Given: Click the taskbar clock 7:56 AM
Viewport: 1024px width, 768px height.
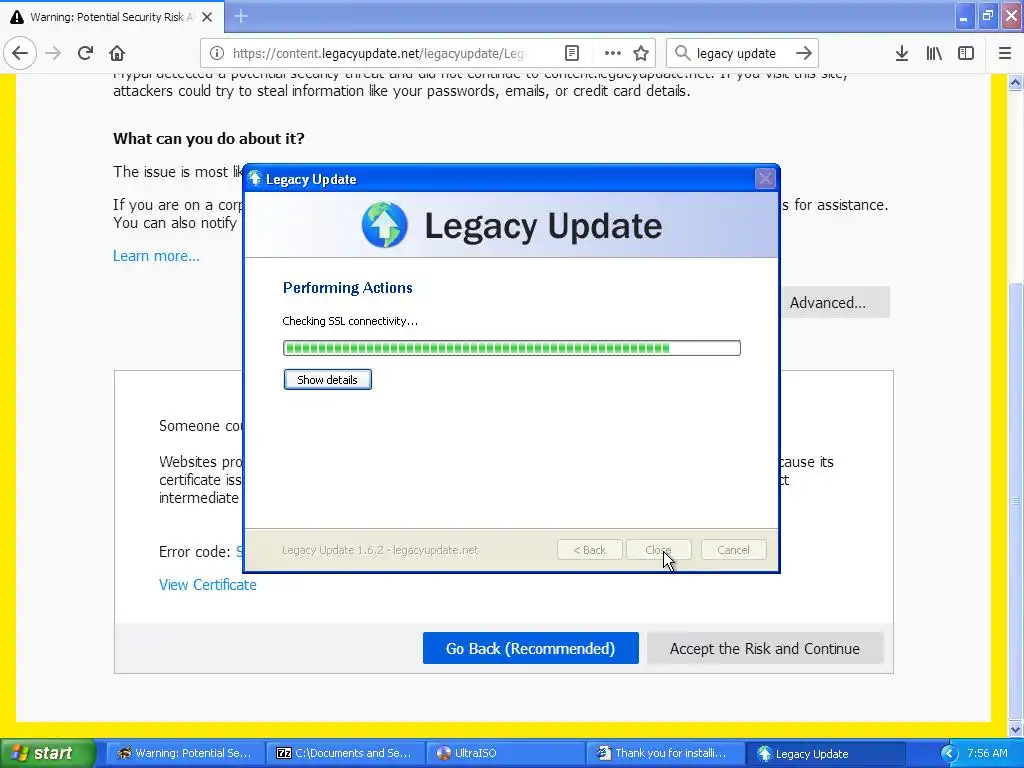Looking at the screenshot, I should click(x=987, y=753).
